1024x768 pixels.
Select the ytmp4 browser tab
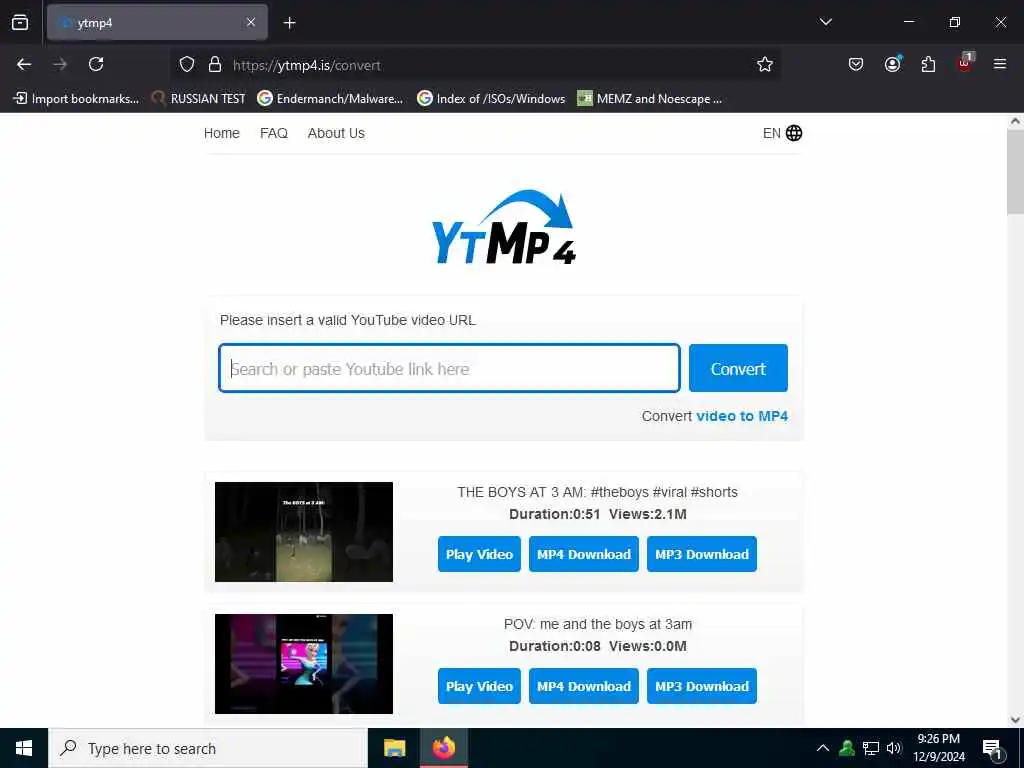click(157, 23)
